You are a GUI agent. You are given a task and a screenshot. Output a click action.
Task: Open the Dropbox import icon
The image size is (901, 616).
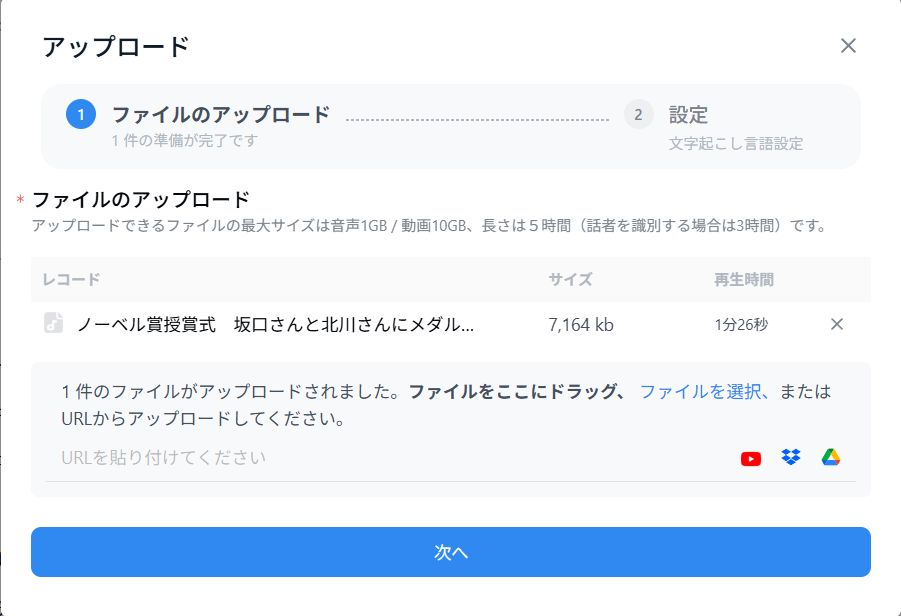pos(789,458)
